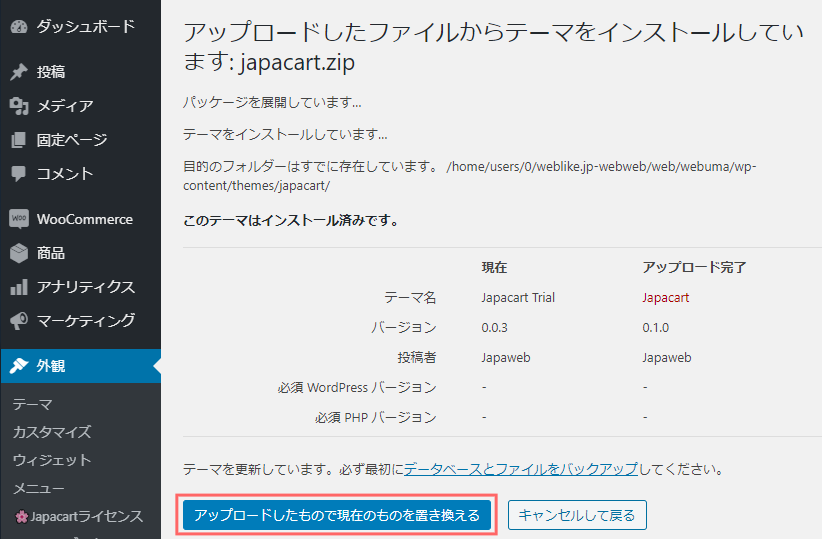
Task: Click the red Japacart theme name
Action: pyautogui.click(x=665, y=298)
